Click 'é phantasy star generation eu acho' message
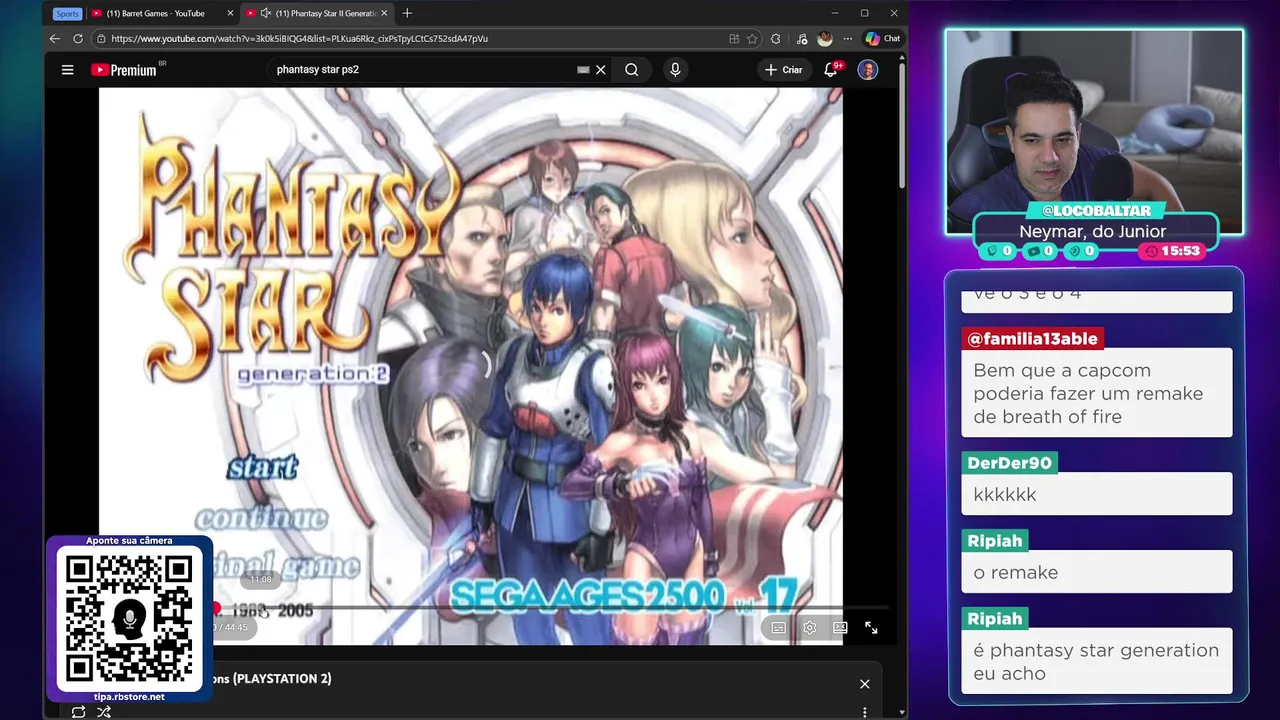 click(1096, 662)
